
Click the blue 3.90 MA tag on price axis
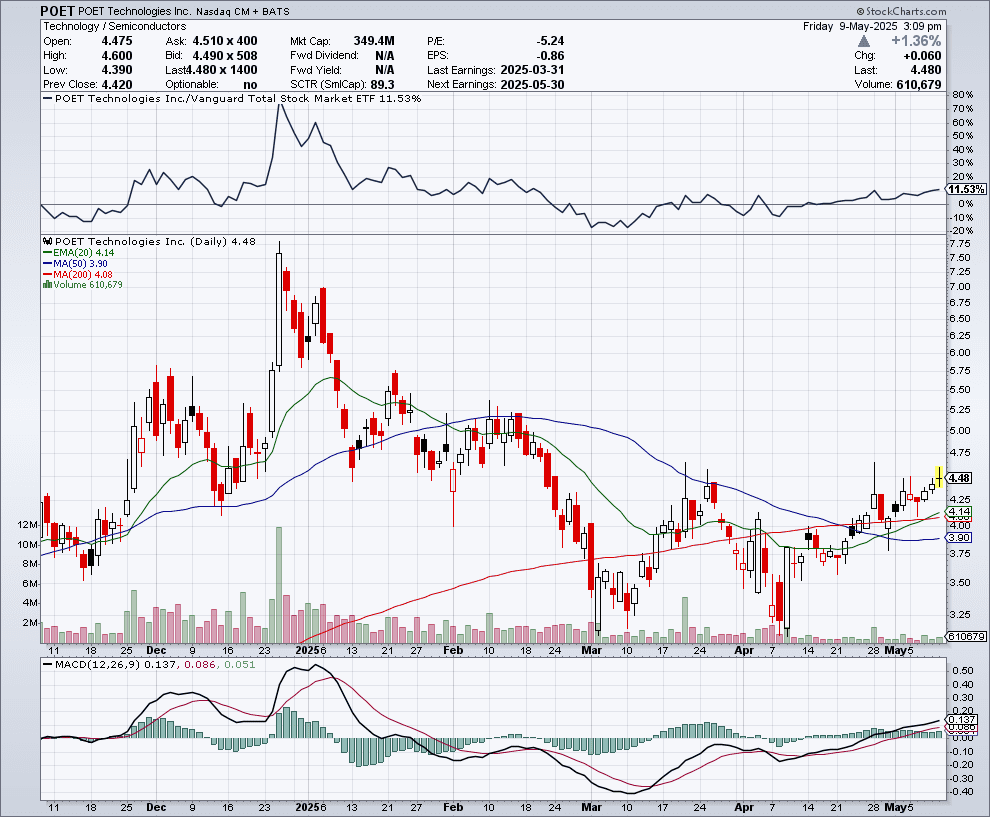(x=960, y=537)
